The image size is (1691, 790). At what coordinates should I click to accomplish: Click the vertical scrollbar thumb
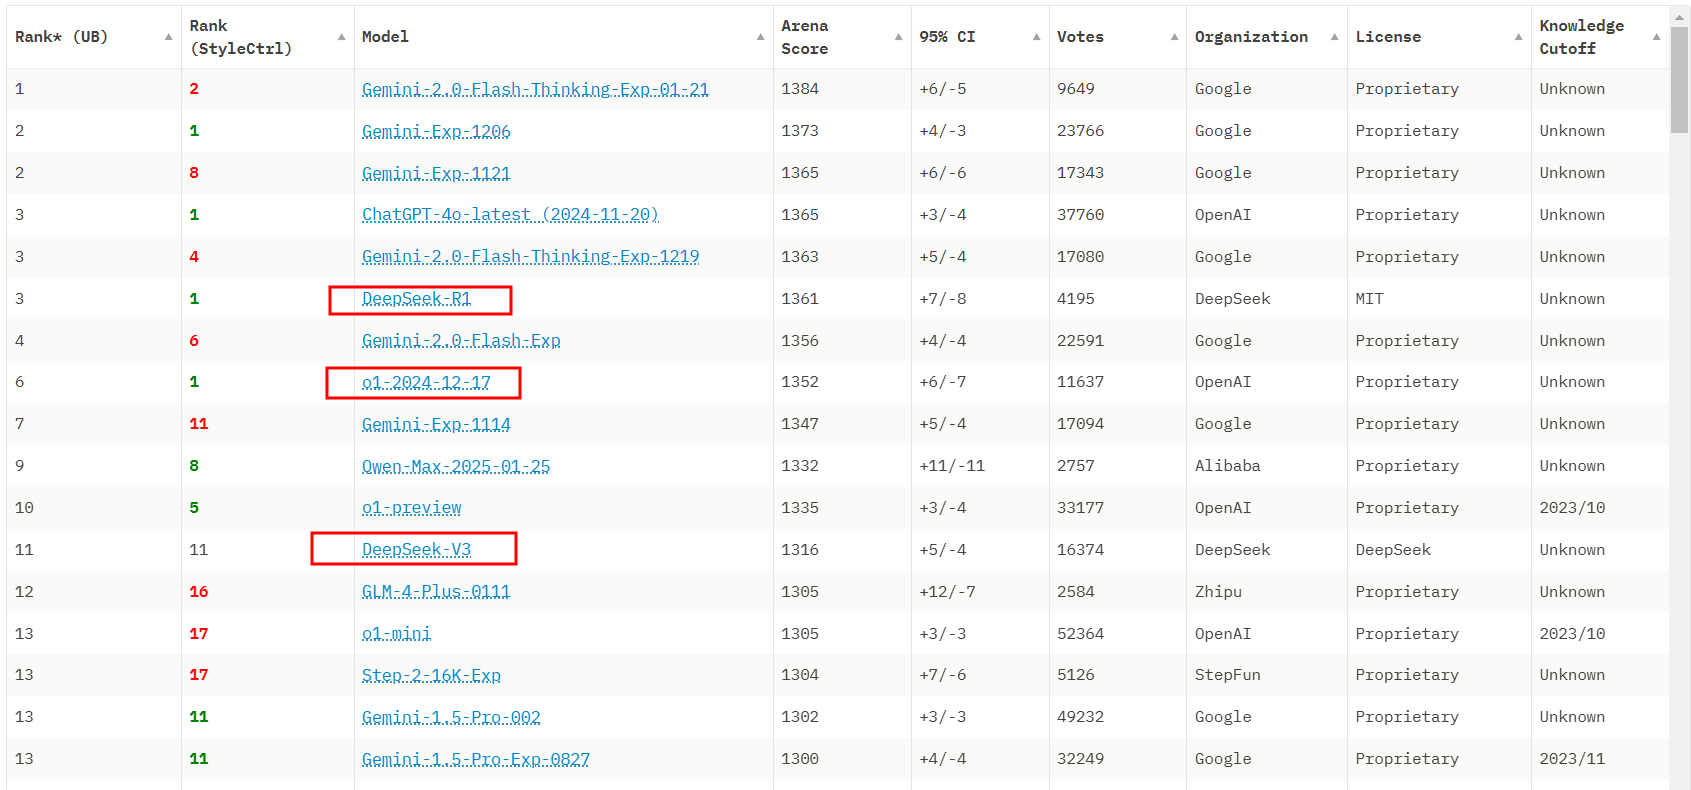(x=1680, y=80)
